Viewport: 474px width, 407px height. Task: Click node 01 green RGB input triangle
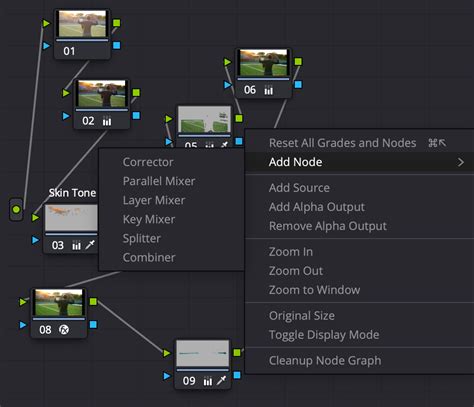(46, 23)
